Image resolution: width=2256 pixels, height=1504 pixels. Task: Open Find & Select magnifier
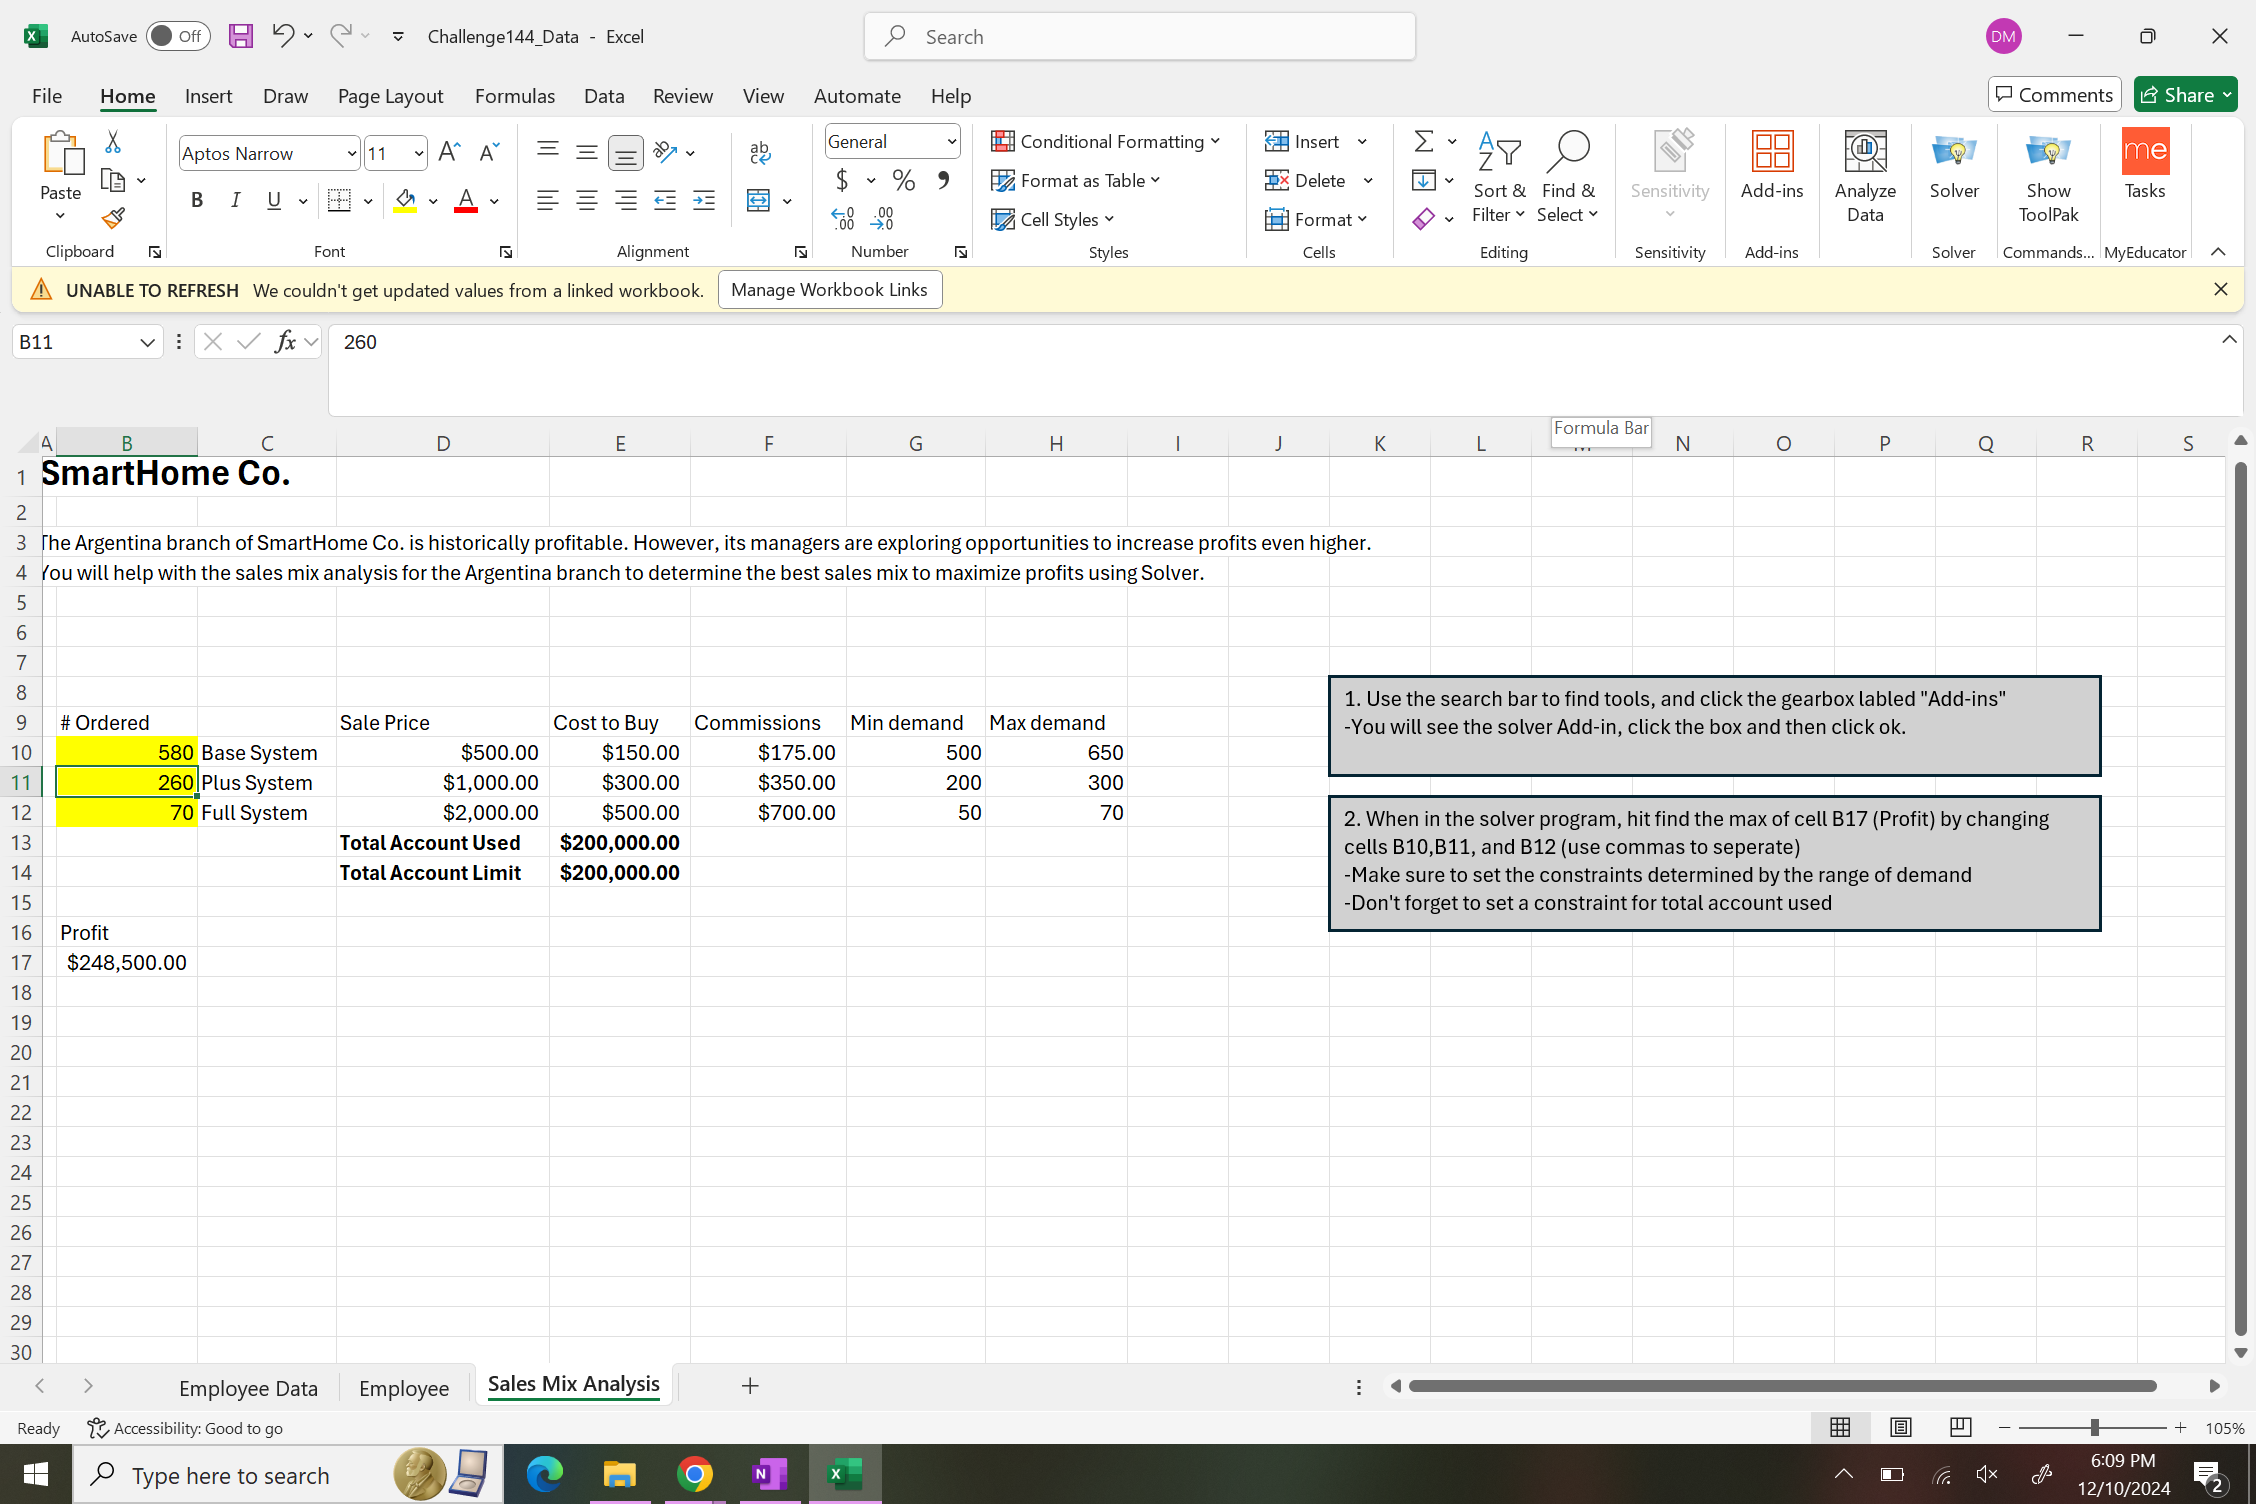click(x=1567, y=177)
